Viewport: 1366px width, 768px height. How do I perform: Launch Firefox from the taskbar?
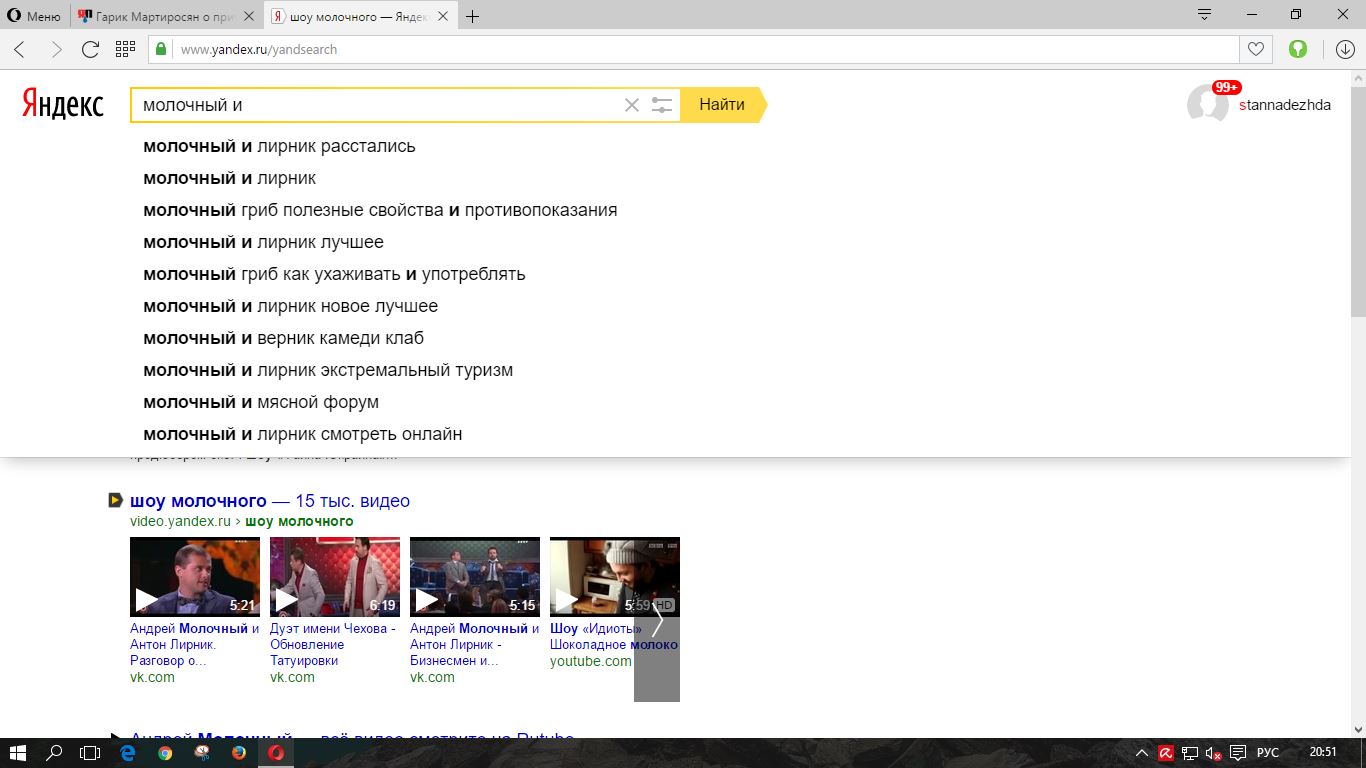(239, 753)
